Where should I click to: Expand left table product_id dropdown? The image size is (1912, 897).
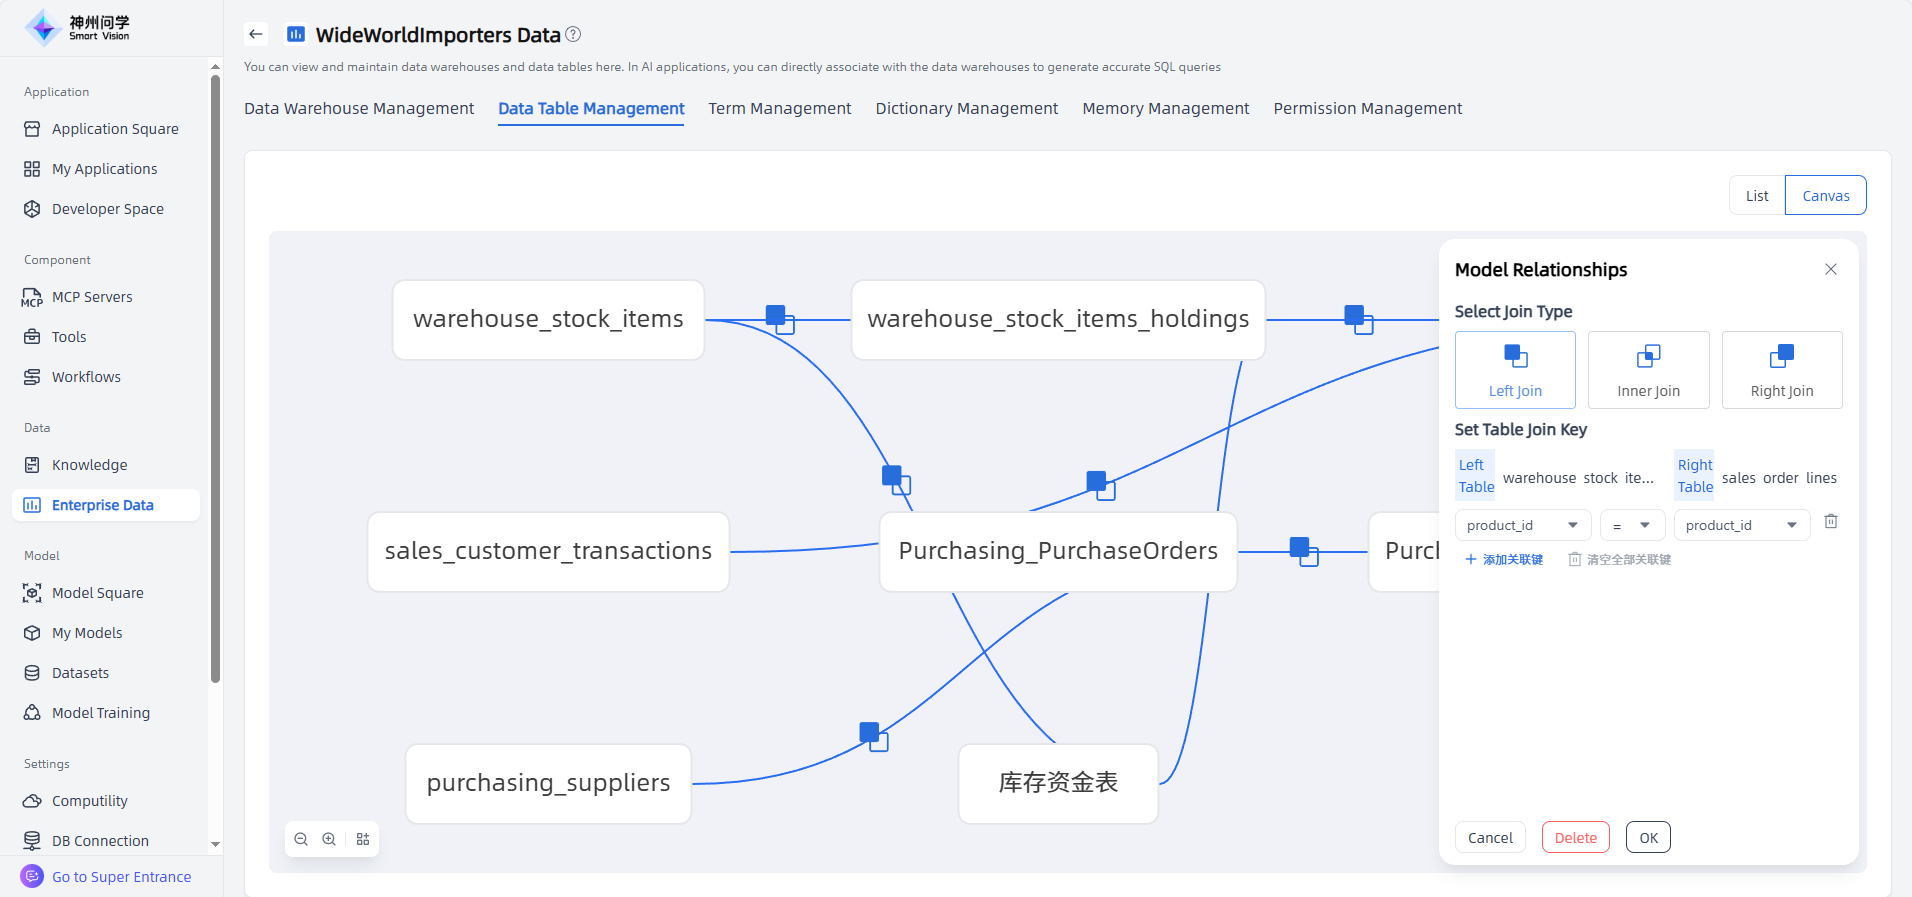(x=1521, y=525)
